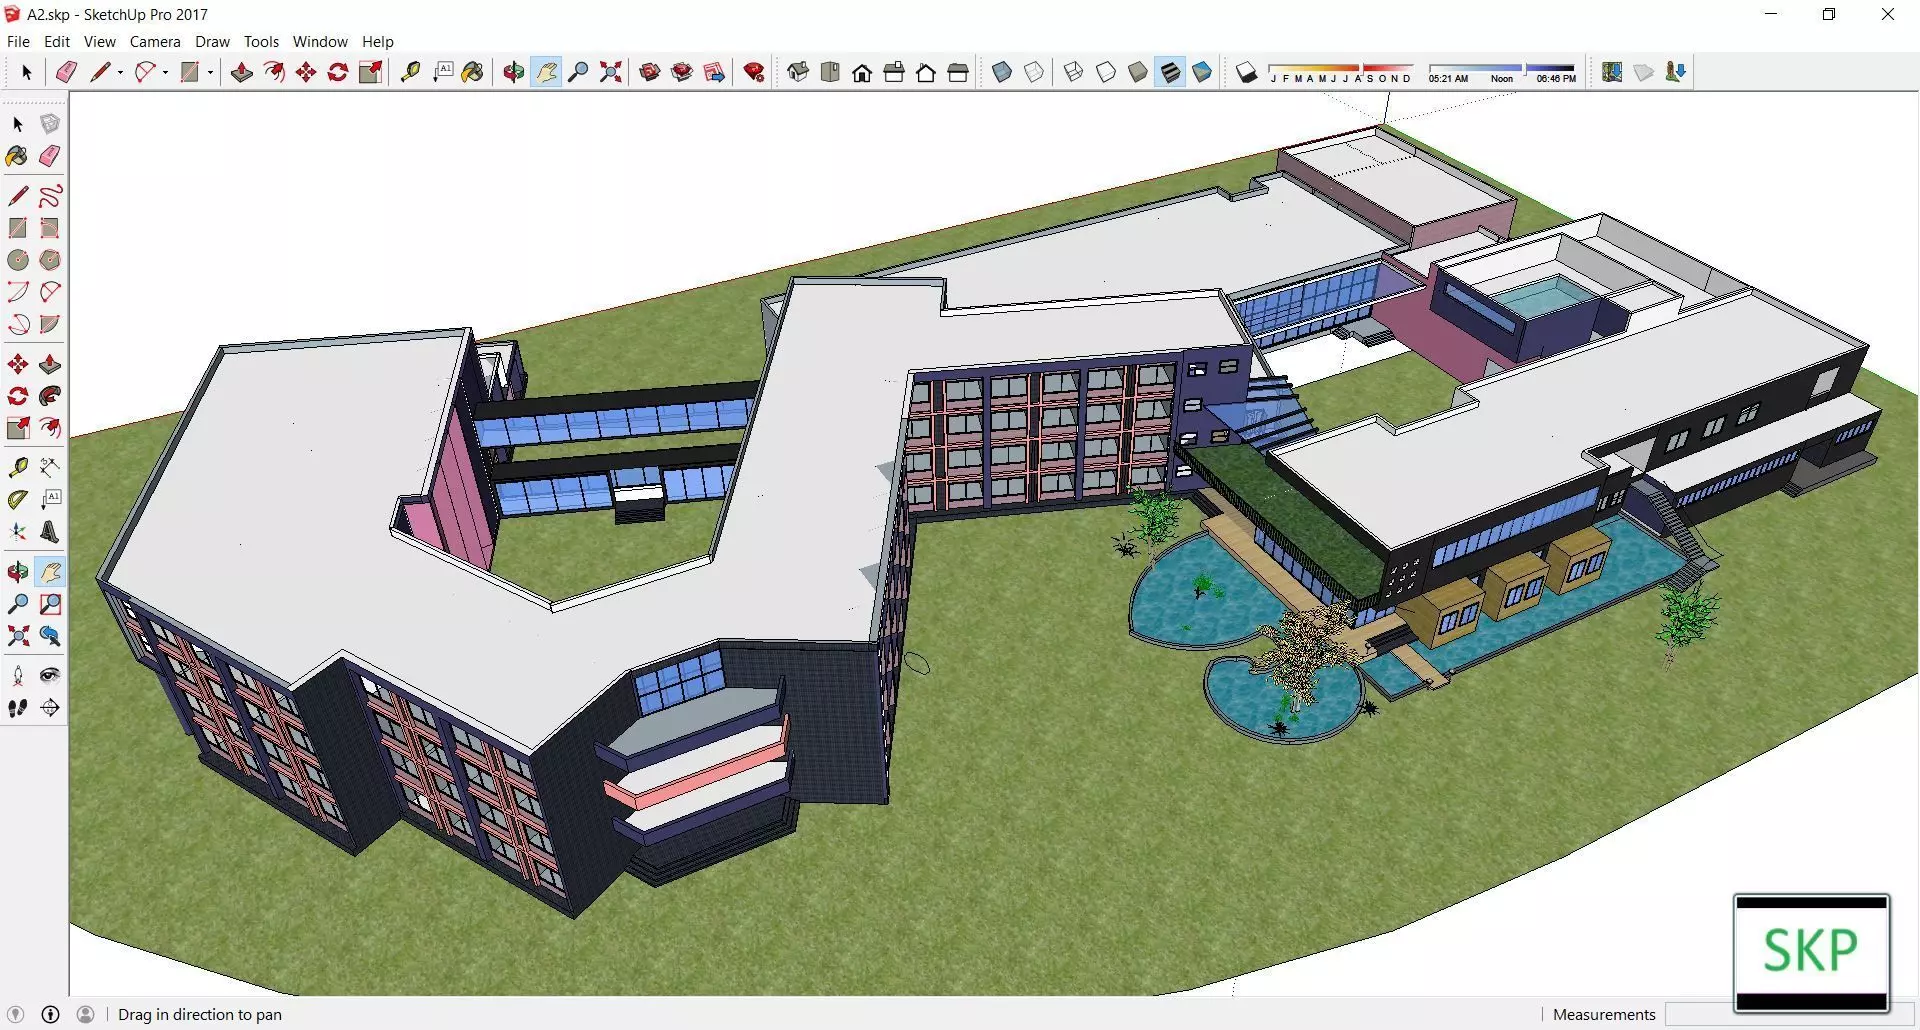Screen dimensions: 1920x1030
Task: Open the Tools menu
Action: (x=261, y=42)
